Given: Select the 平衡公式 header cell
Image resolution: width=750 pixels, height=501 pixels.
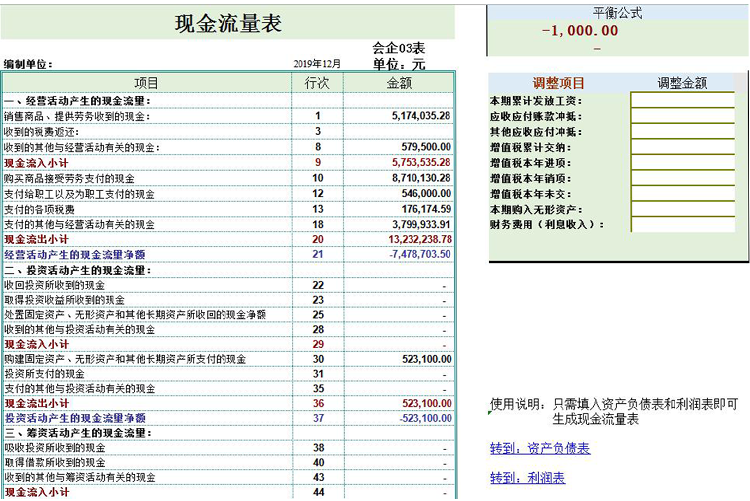Looking at the screenshot, I should point(618,13).
